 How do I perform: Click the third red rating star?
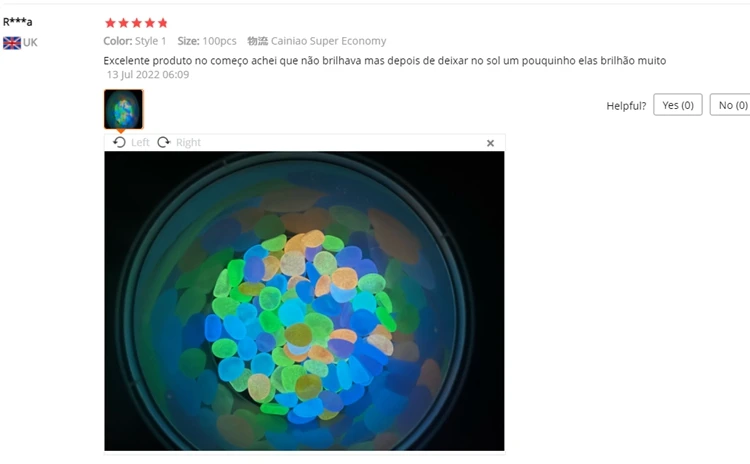(x=137, y=23)
